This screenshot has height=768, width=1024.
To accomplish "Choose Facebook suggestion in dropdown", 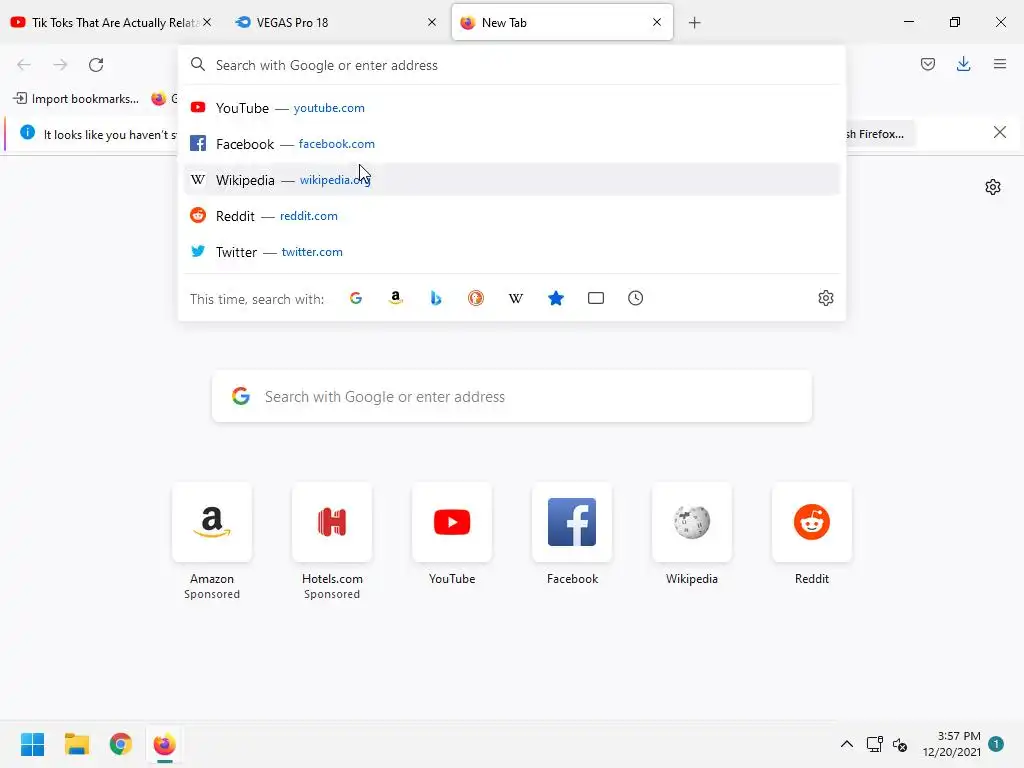I will pos(511,144).
